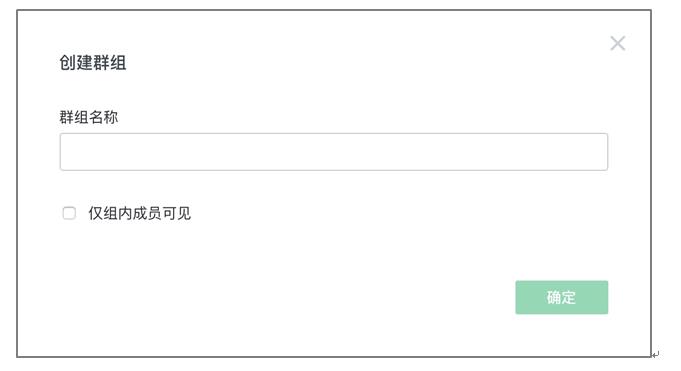Confirm with the green 确定 button
This screenshot has width=681, height=371.
562,297
